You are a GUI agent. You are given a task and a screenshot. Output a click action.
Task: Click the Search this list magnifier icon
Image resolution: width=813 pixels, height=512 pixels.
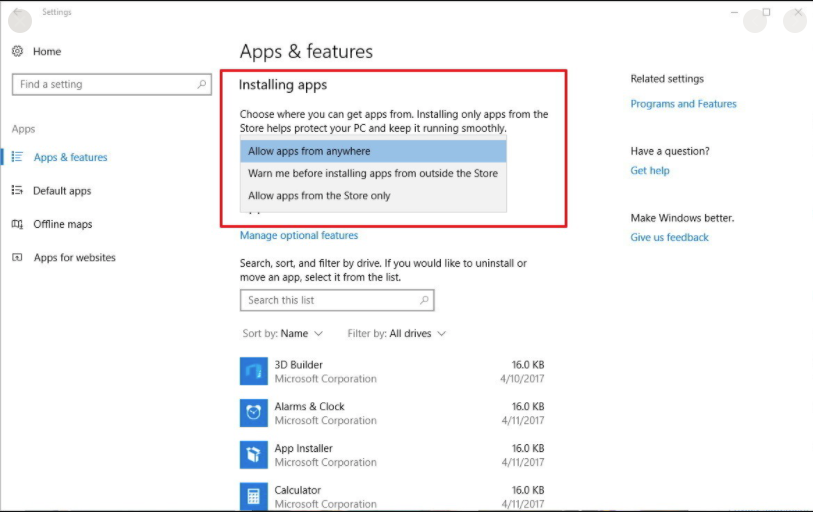[x=424, y=300]
